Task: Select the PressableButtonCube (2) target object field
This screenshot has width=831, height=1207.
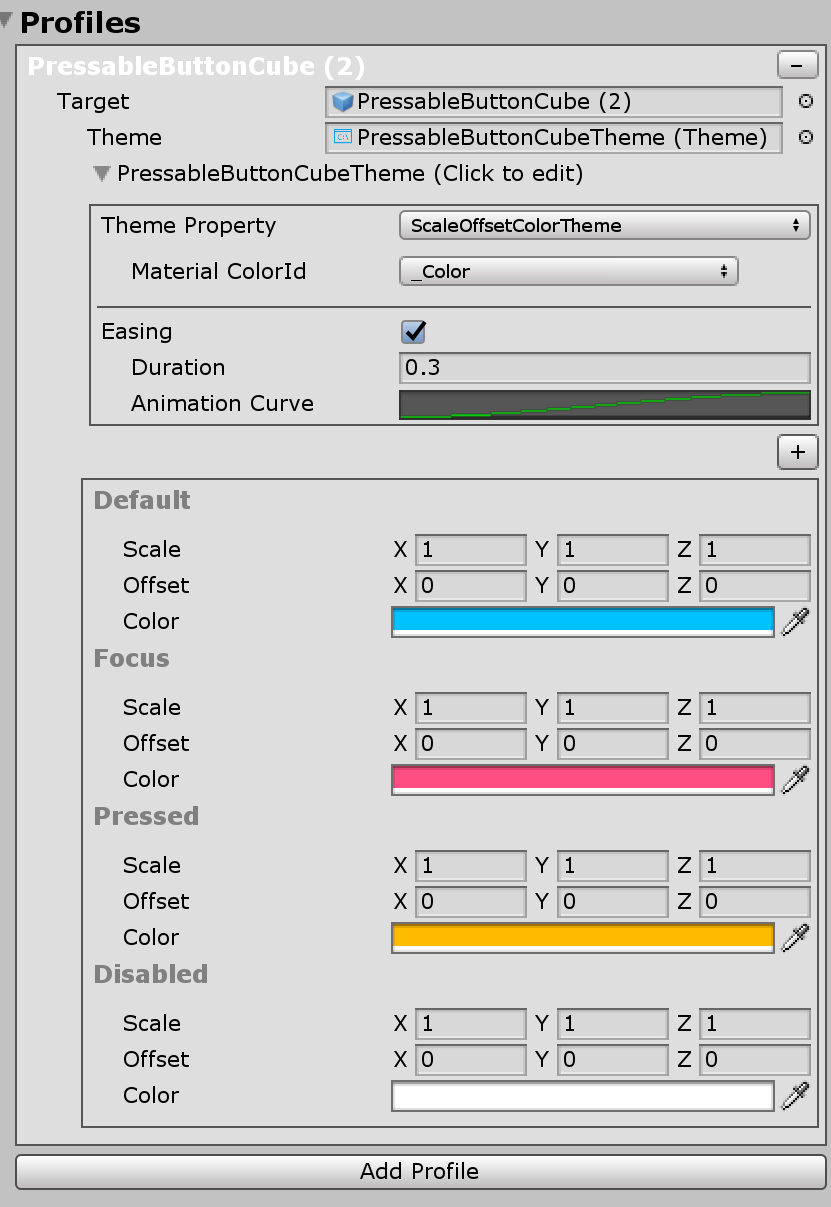Action: click(554, 102)
